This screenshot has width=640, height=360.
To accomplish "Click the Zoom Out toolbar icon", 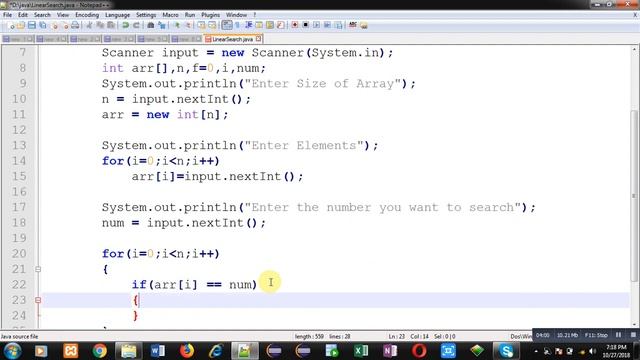I will click(188, 25).
